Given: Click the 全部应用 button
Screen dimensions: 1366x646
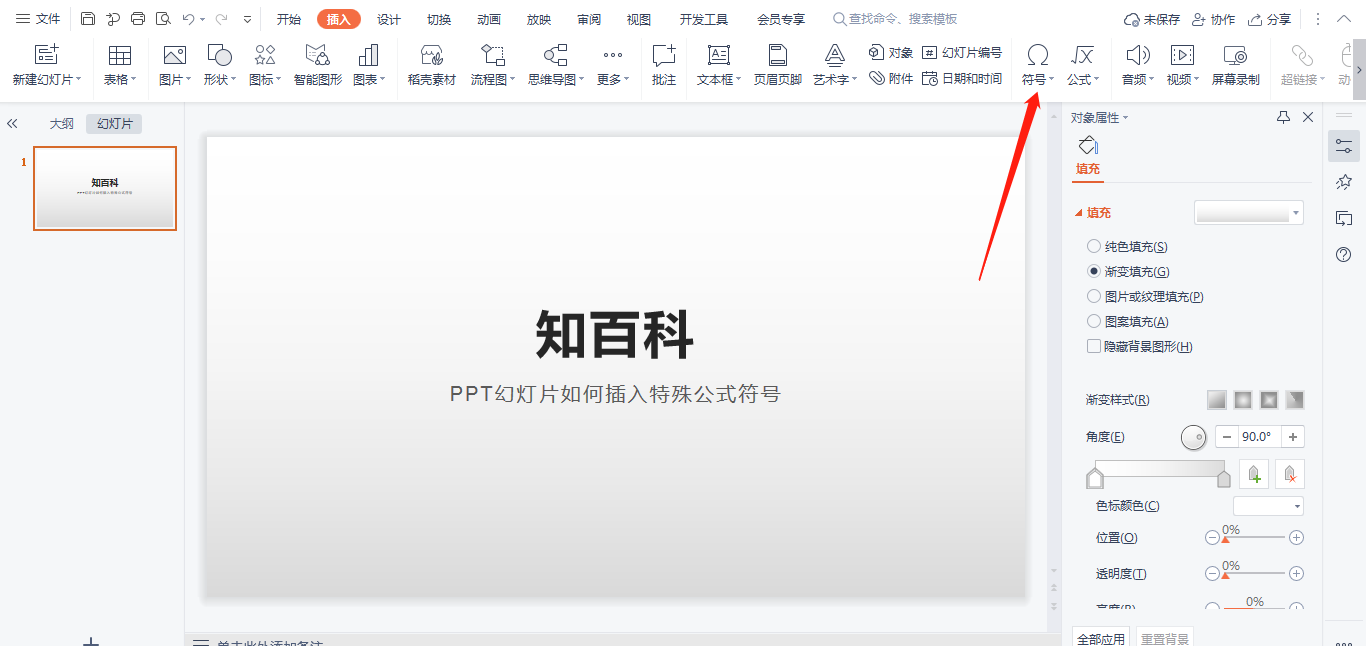Looking at the screenshot, I should (1100, 637).
